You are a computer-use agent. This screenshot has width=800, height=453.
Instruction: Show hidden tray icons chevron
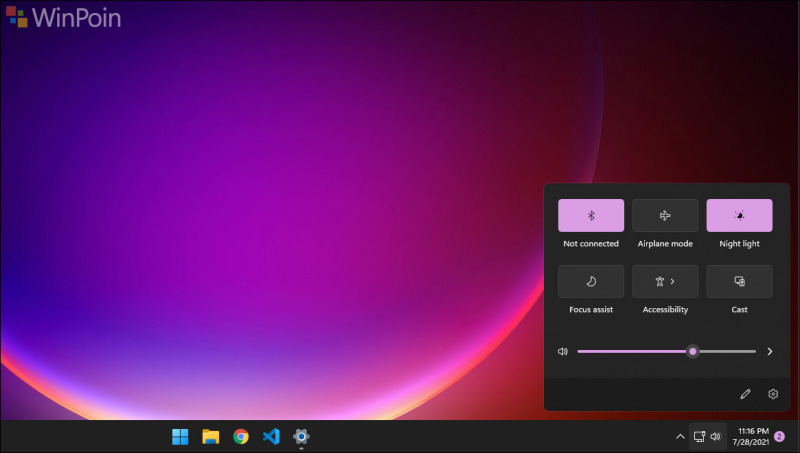click(680, 437)
